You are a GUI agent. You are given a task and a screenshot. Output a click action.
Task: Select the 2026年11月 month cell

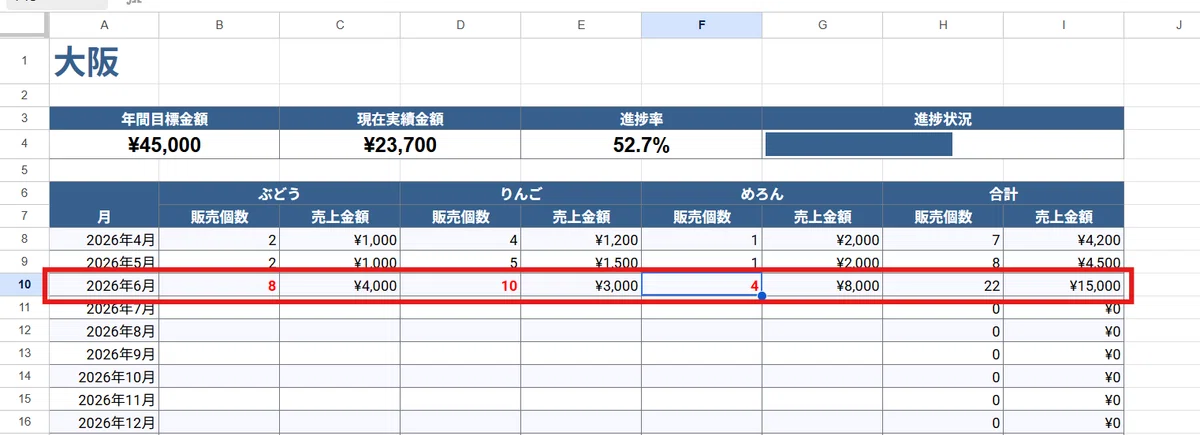coord(104,399)
